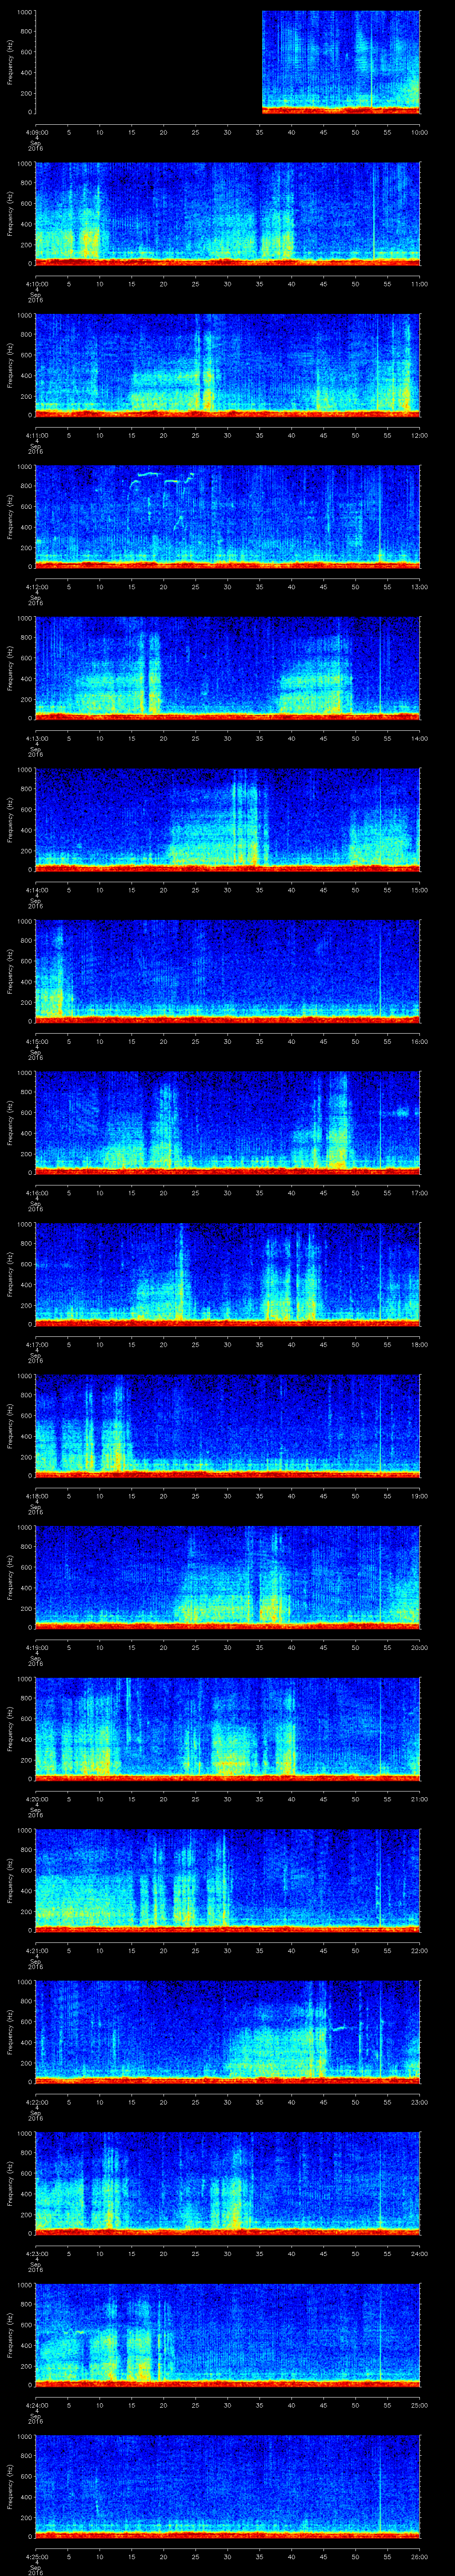Select the spectrogram panel starting at 4:15:00
Image resolution: width=455 pixels, height=2576 pixels.
[228, 970]
